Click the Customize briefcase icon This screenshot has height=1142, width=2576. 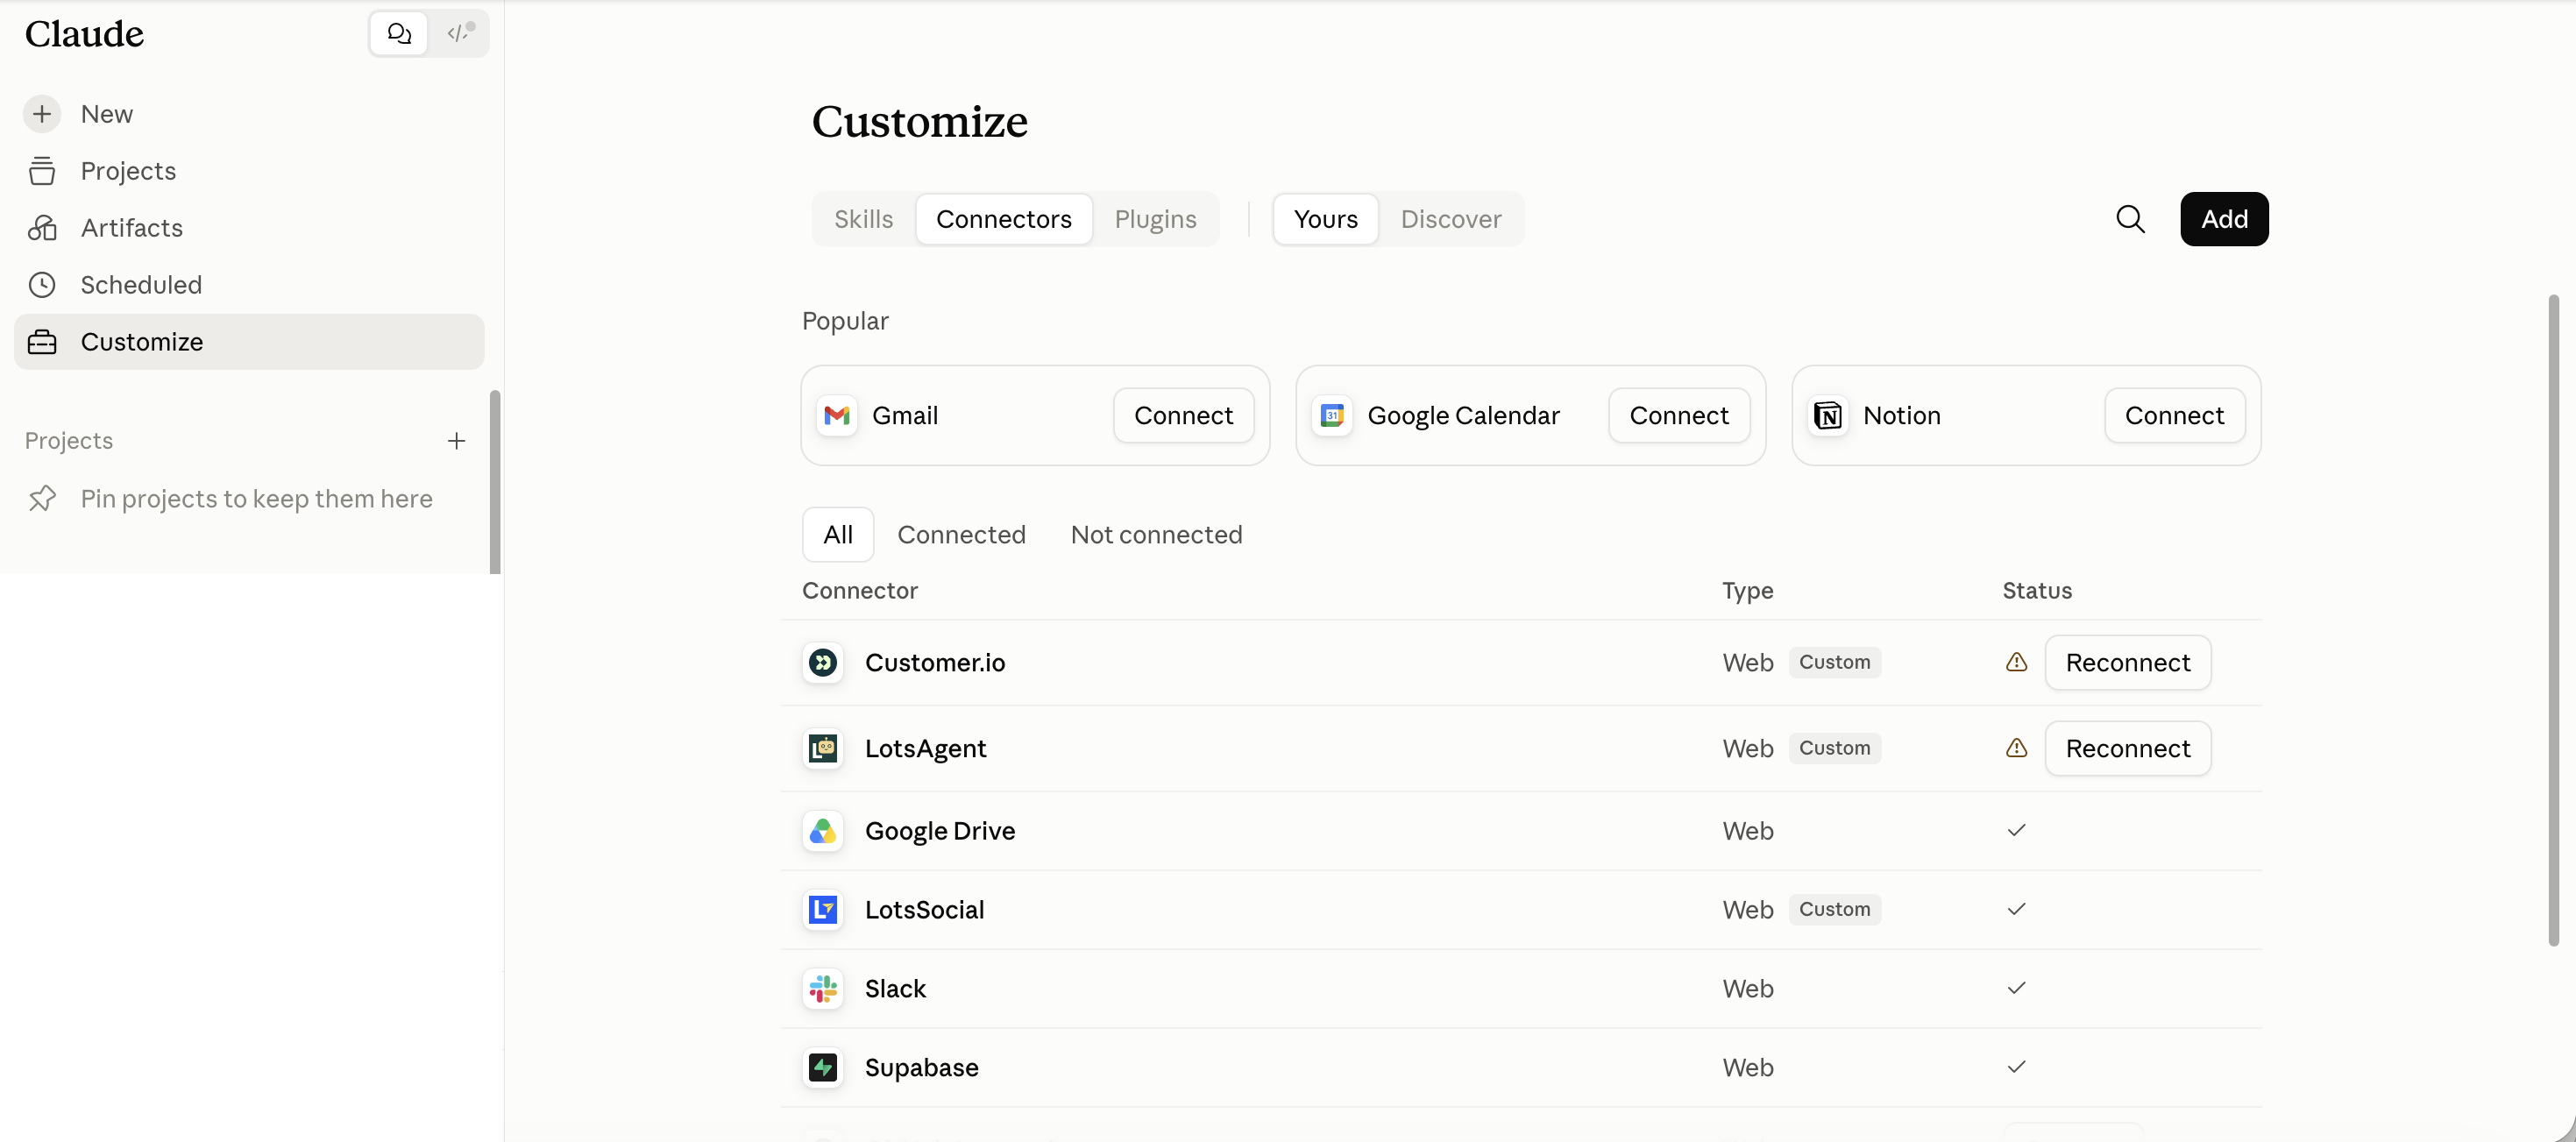[42, 342]
